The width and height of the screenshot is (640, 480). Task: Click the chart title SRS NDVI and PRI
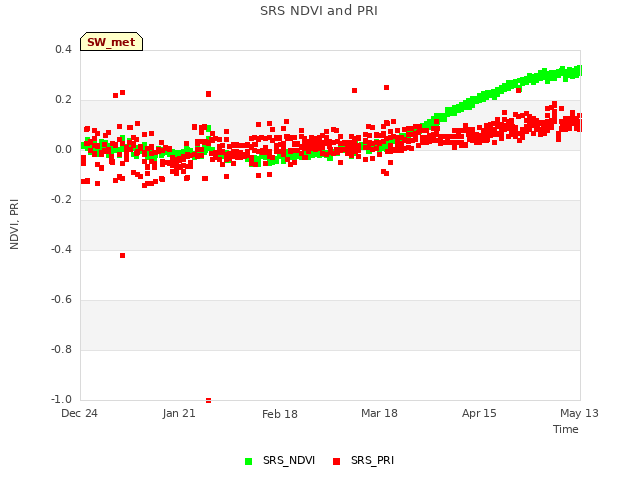[x=319, y=11]
